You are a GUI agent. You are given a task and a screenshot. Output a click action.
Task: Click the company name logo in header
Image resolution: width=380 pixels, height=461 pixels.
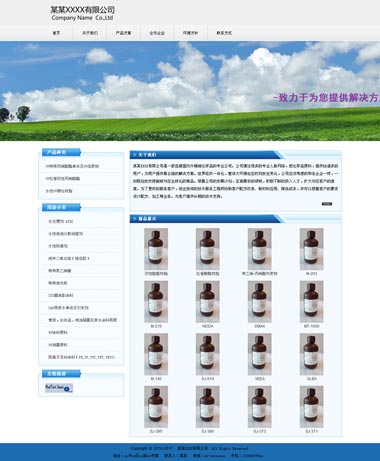click(x=82, y=13)
